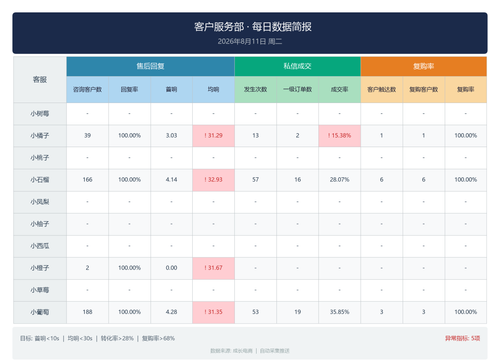Click the value 57 in 小石榴 row

point(255,180)
